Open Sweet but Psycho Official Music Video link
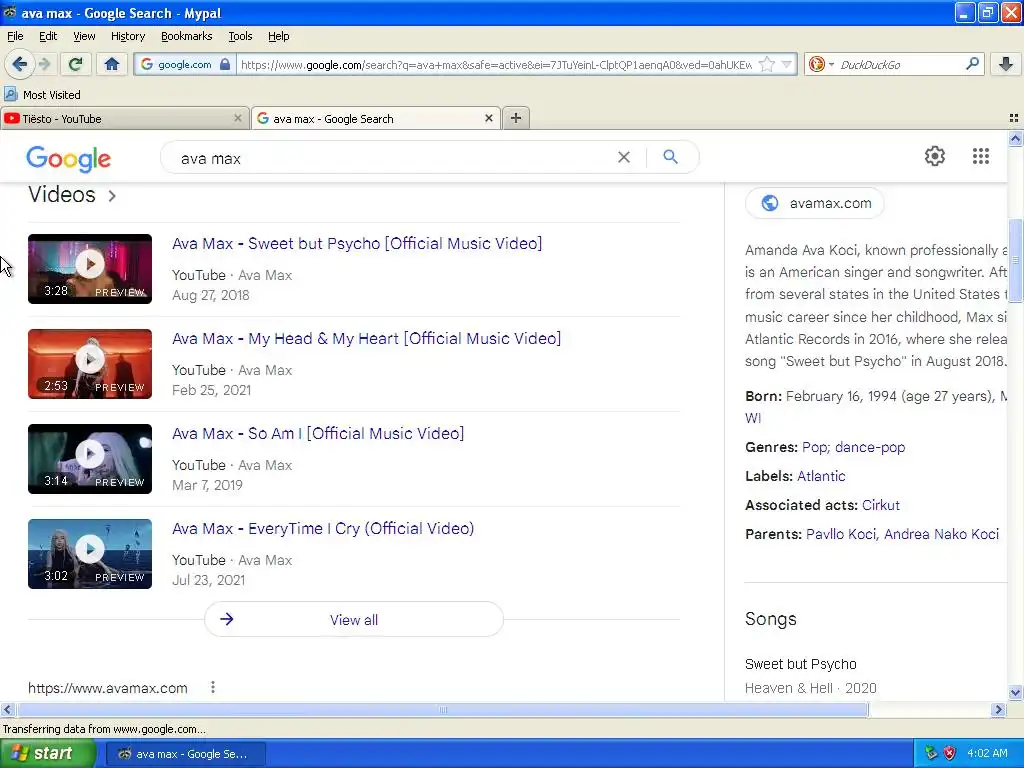The image size is (1024, 768). (x=357, y=244)
